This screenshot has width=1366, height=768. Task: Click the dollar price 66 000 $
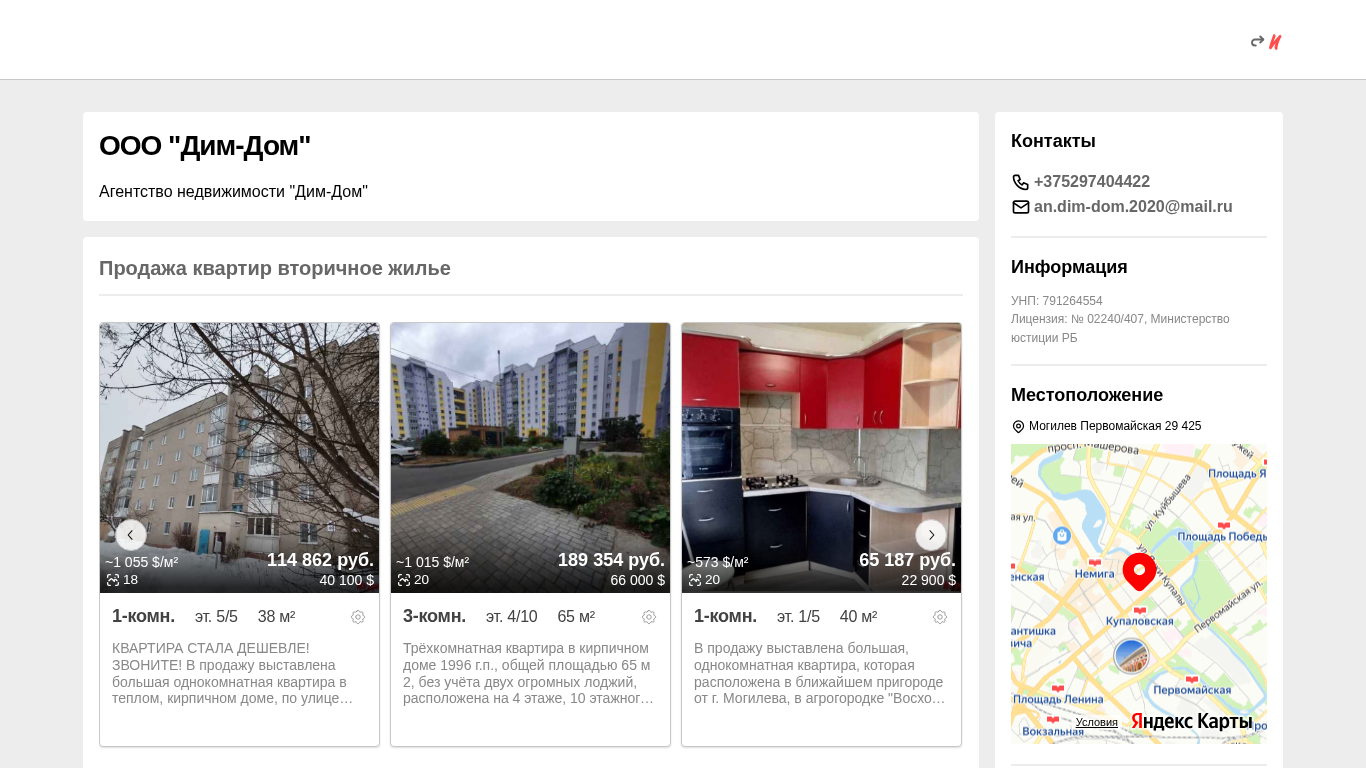pyautogui.click(x=638, y=580)
